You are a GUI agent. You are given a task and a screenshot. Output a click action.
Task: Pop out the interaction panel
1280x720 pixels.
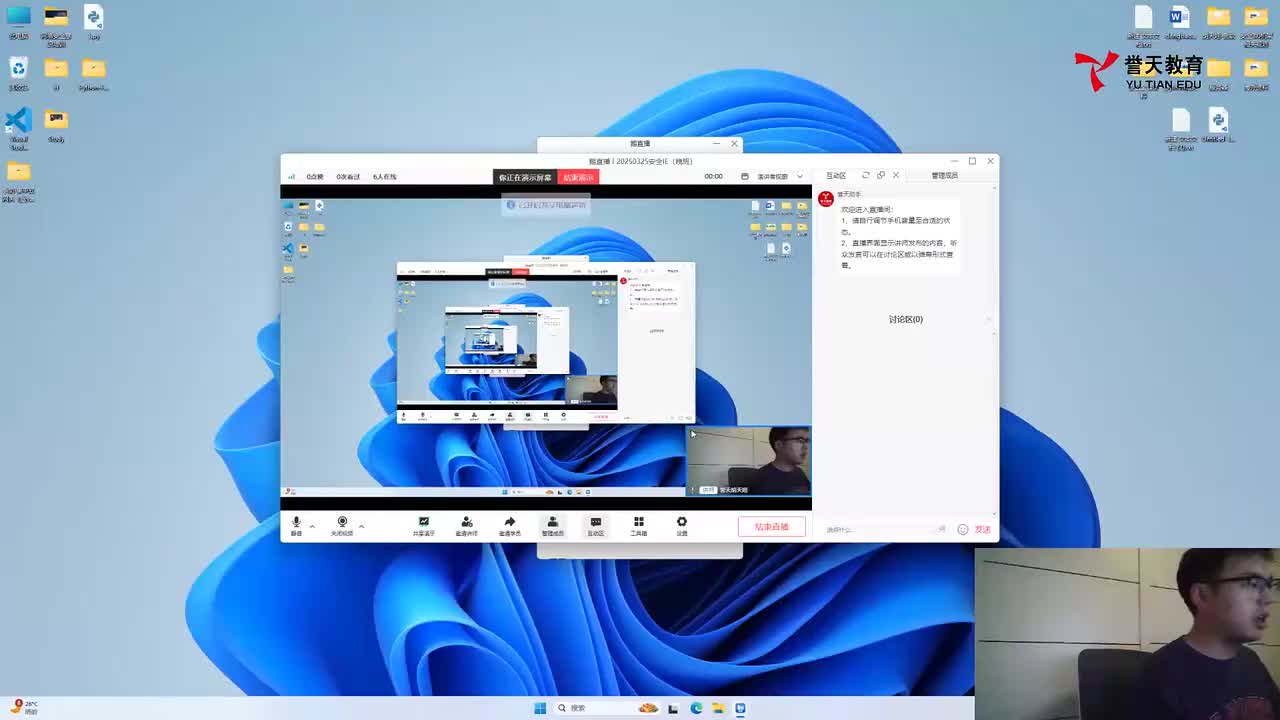tap(881, 175)
